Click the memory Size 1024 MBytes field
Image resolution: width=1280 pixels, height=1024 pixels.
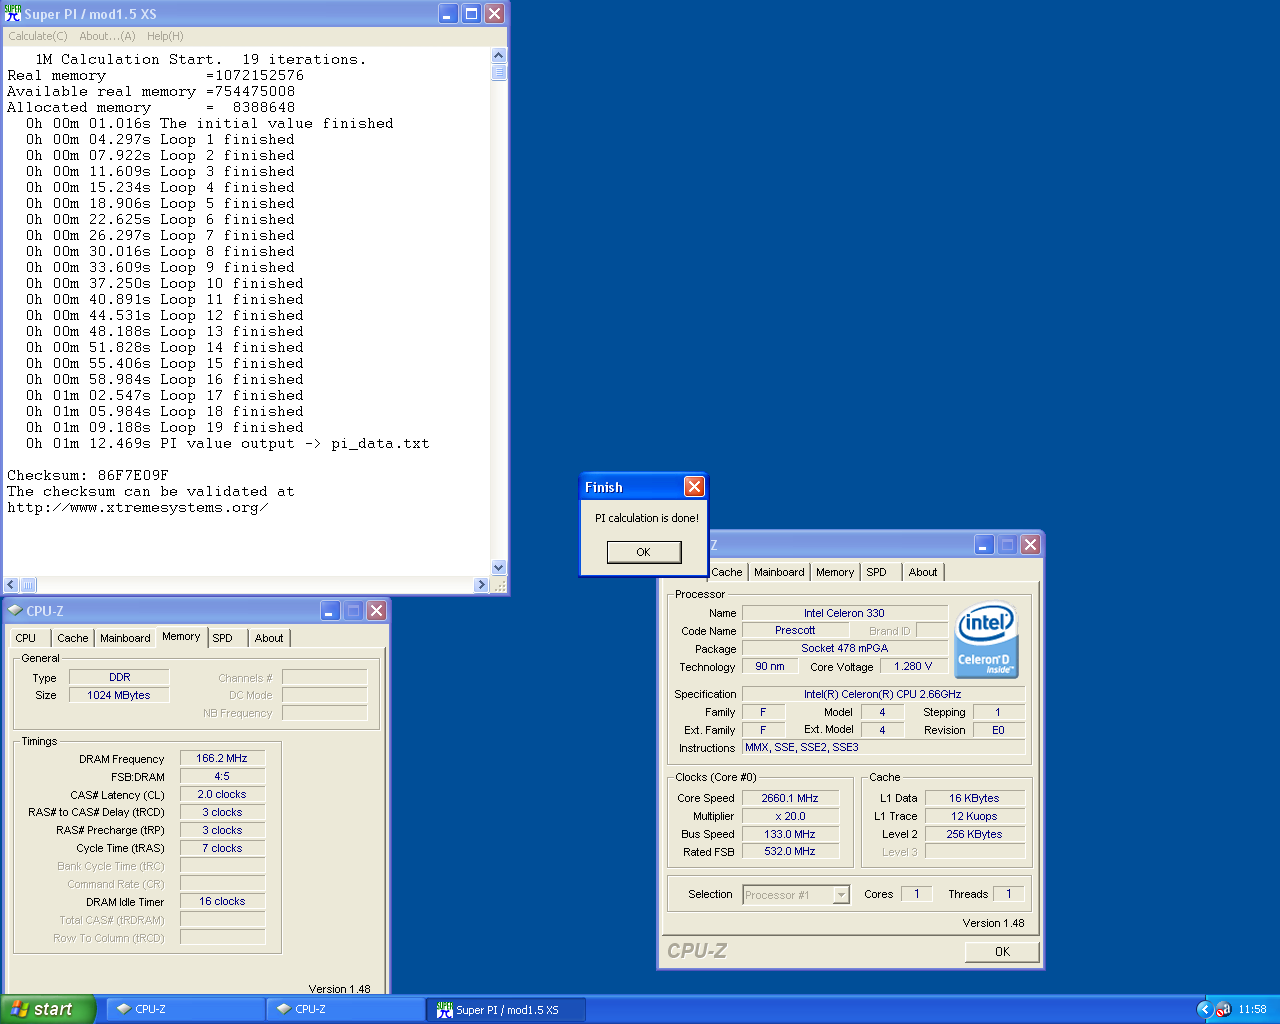119,695
